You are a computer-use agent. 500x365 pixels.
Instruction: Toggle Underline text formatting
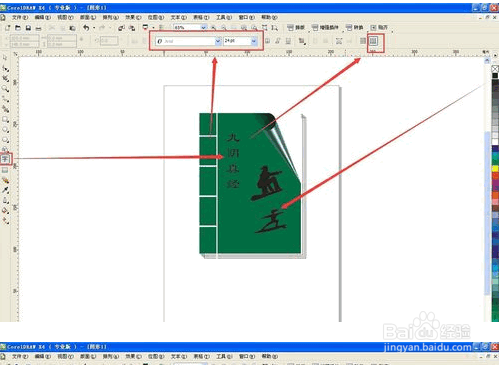tap(288, 41)
